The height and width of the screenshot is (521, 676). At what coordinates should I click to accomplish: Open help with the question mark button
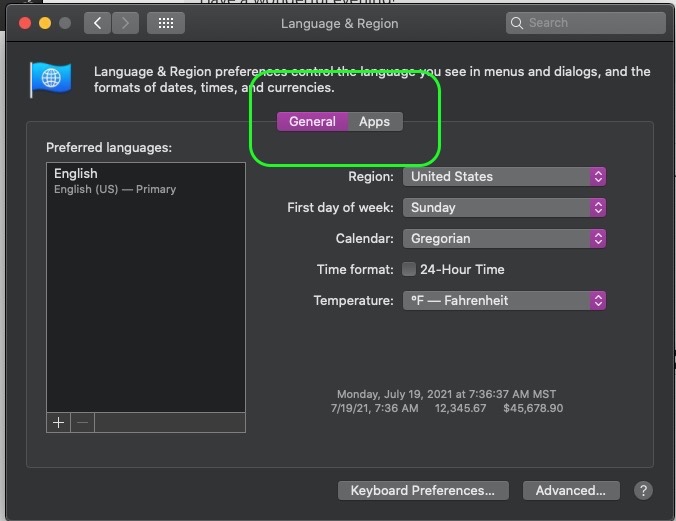[643, 490]
